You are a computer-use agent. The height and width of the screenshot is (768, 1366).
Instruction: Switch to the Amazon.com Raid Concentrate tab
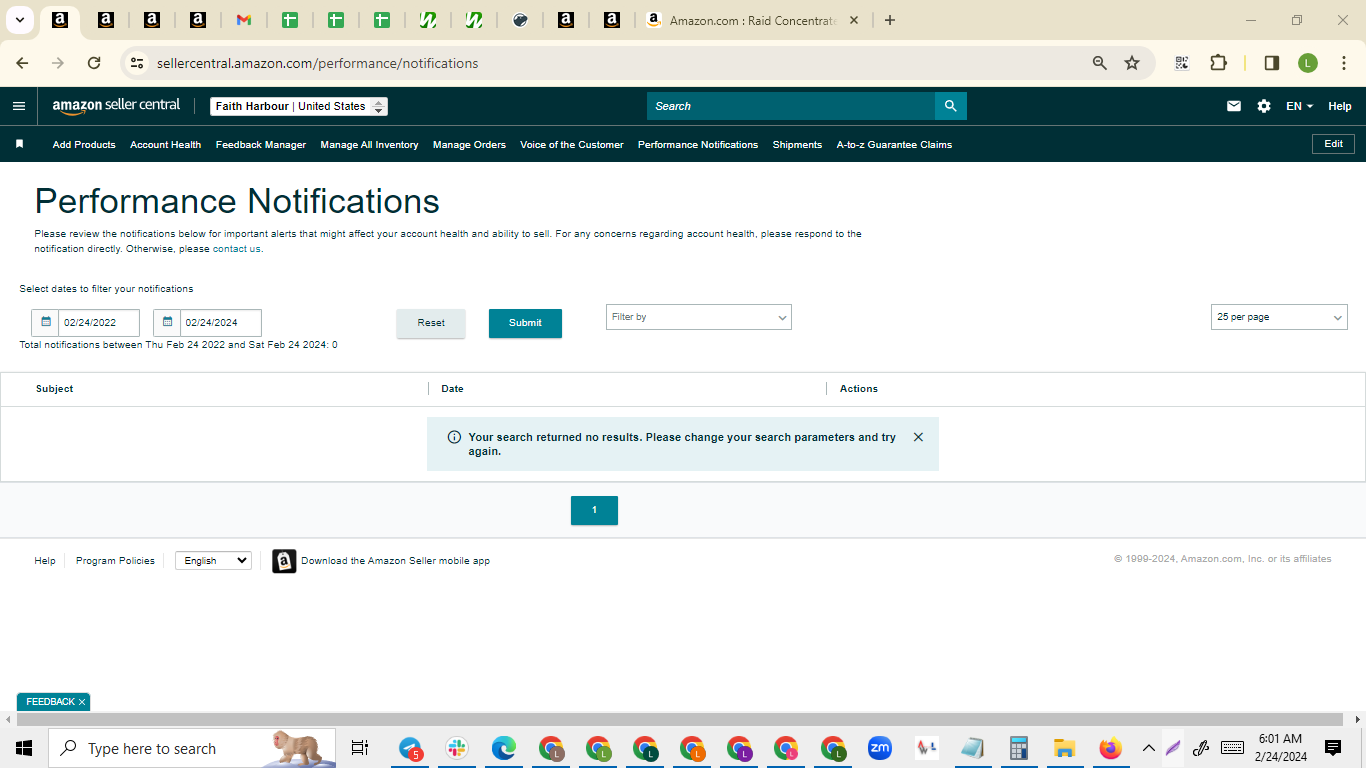coord(754,20)
